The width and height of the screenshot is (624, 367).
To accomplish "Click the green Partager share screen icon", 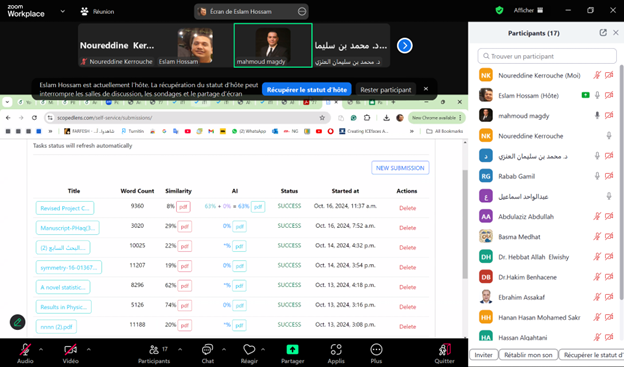I will (292, 349).
